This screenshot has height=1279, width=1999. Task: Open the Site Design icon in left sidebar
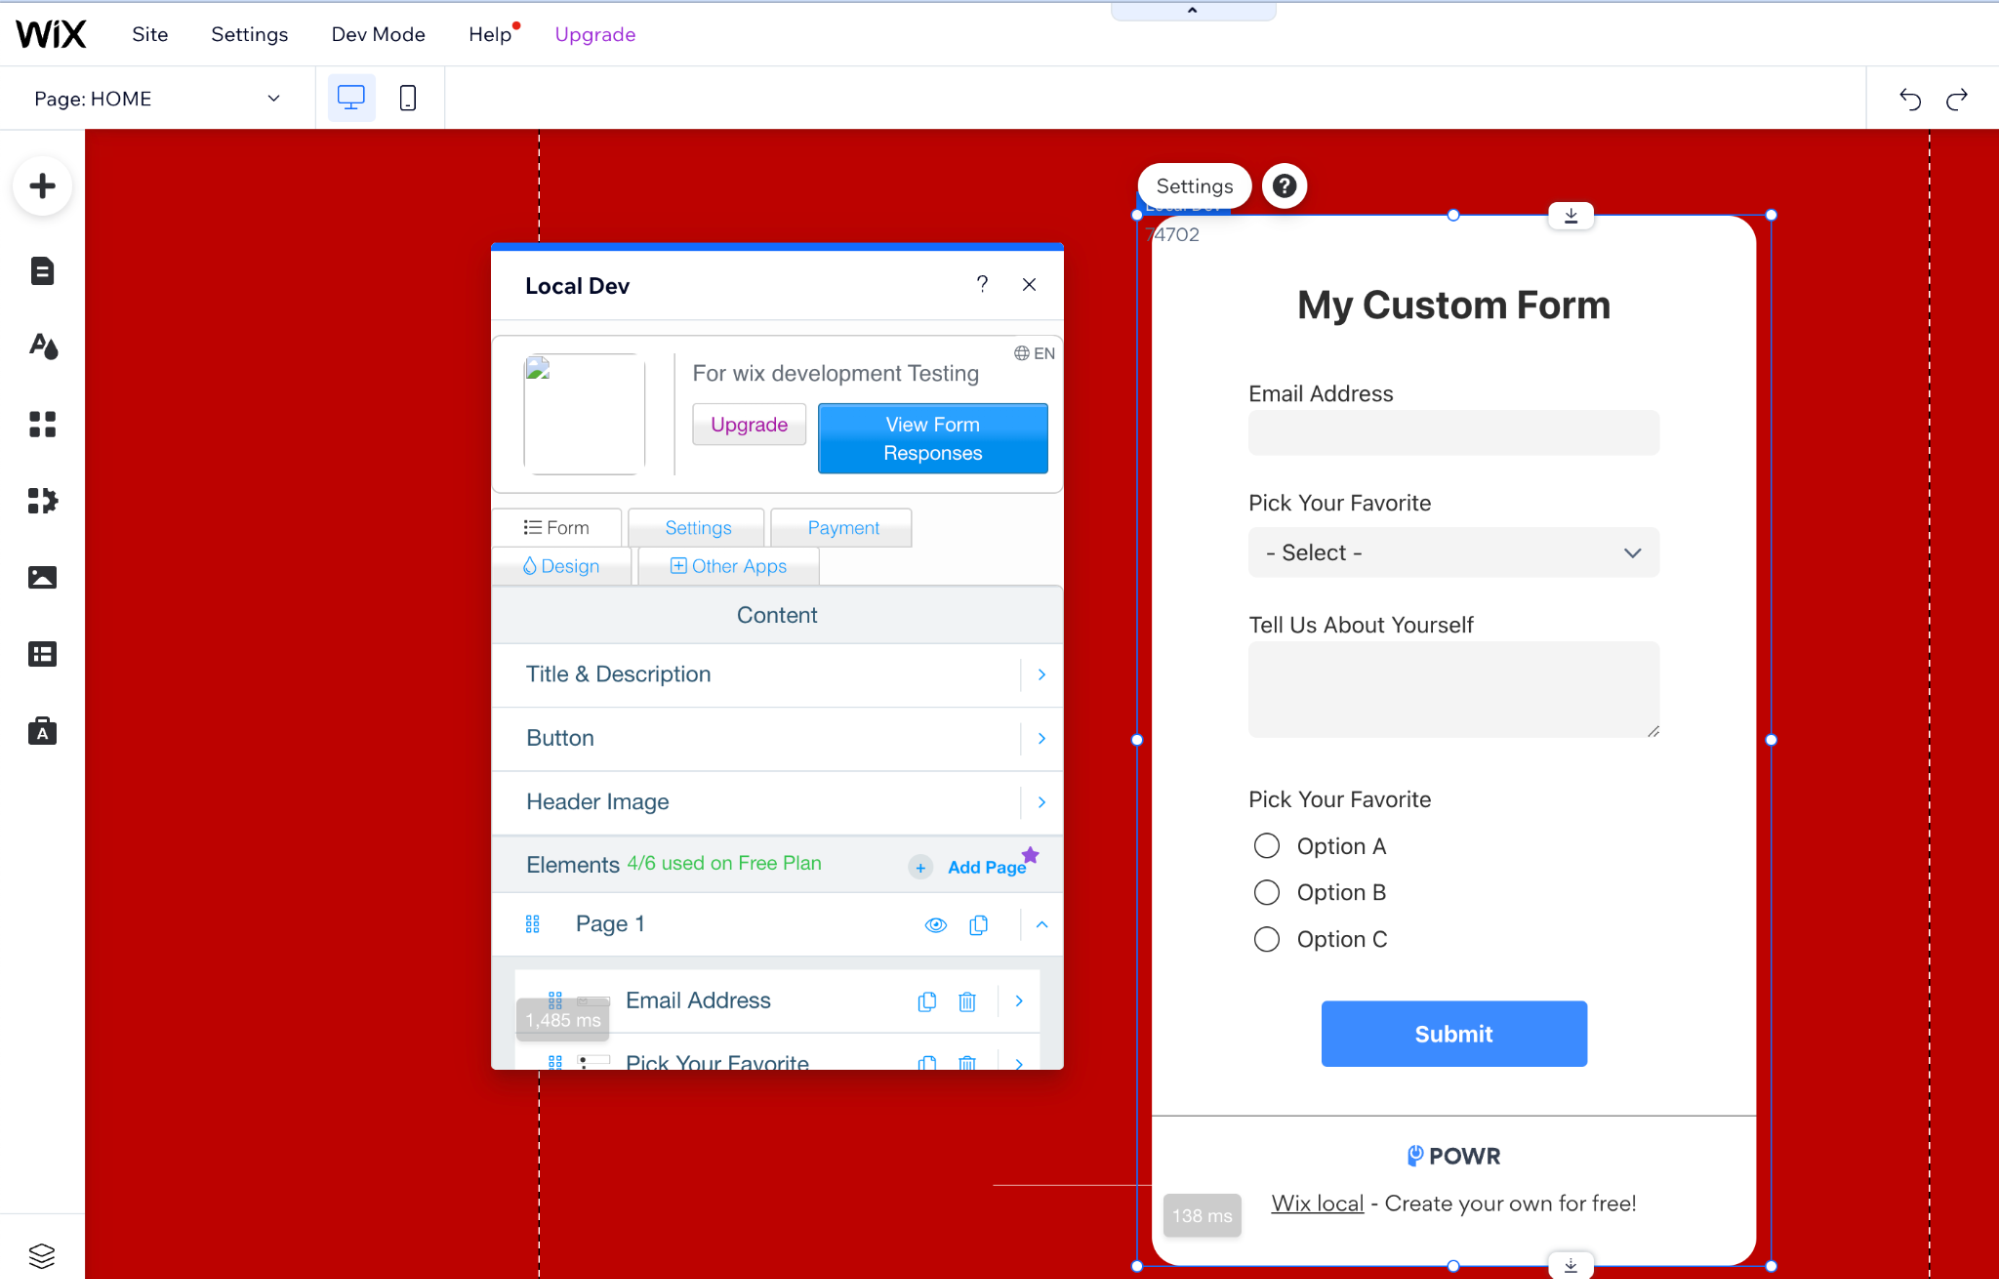pyautogui.click(x=42, y=347)
